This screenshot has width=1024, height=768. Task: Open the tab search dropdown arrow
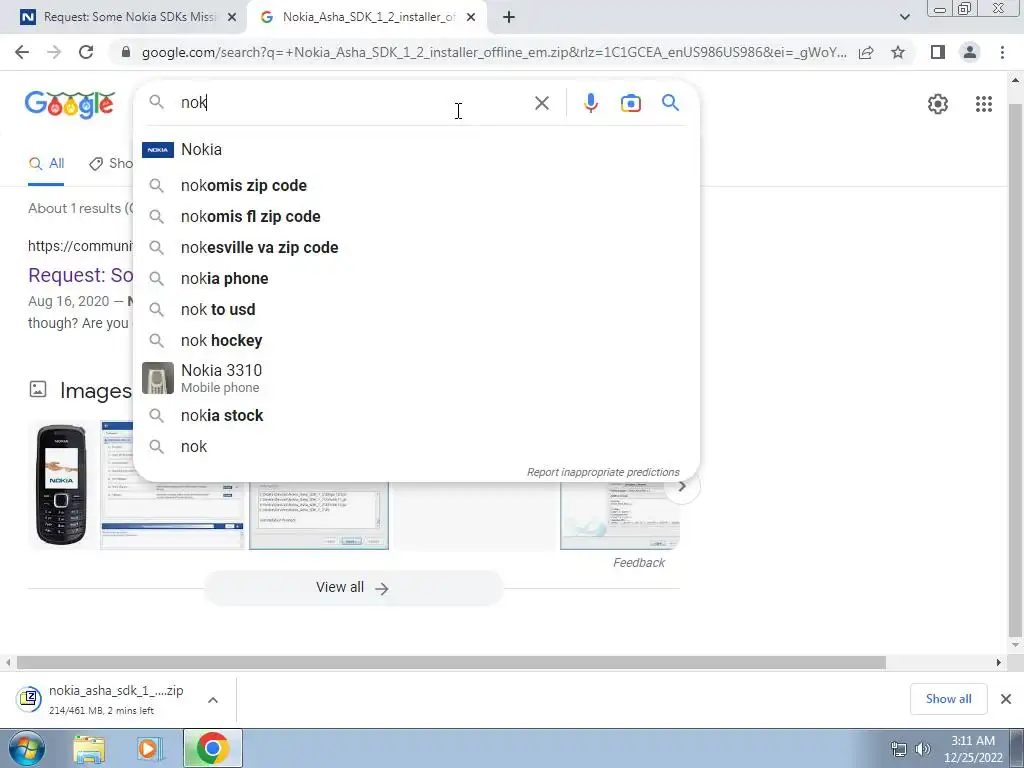904,17
